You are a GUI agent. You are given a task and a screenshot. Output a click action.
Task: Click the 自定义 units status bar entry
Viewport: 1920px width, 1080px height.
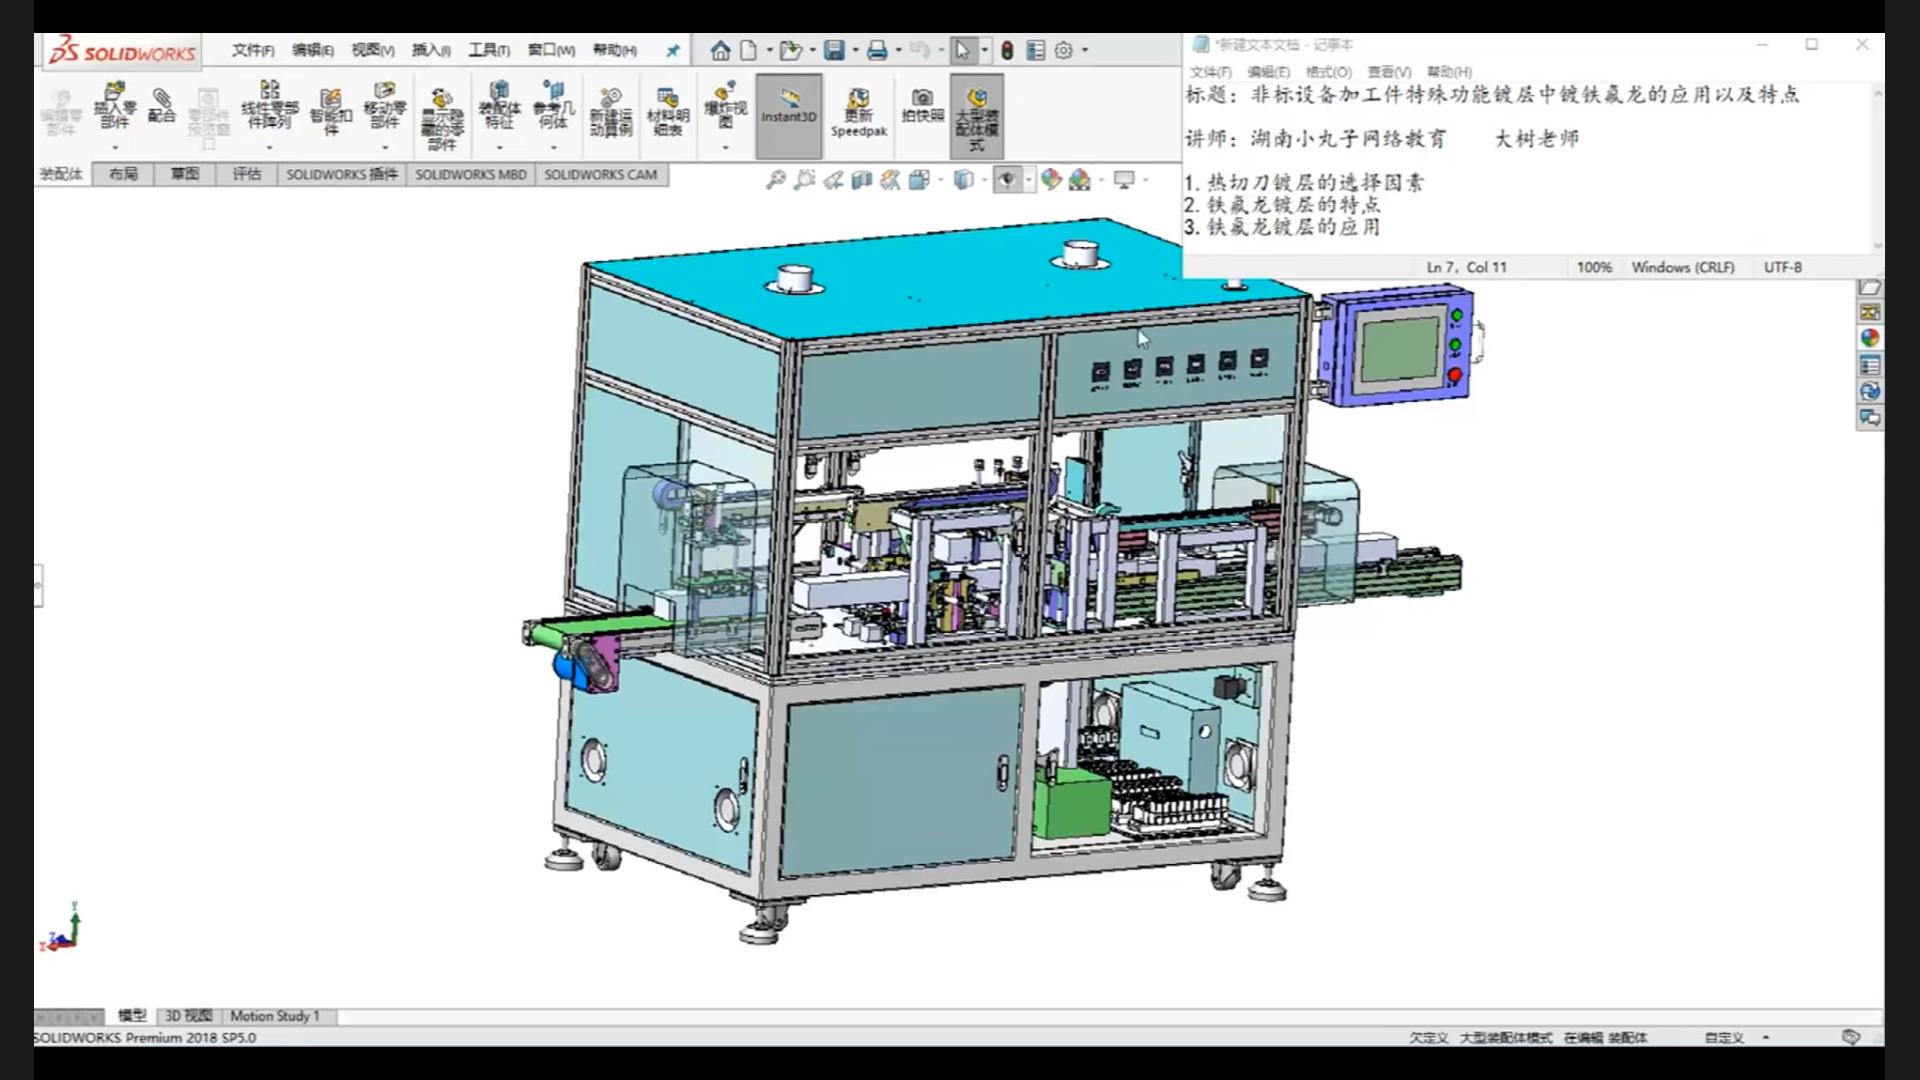(1724, 1038)
